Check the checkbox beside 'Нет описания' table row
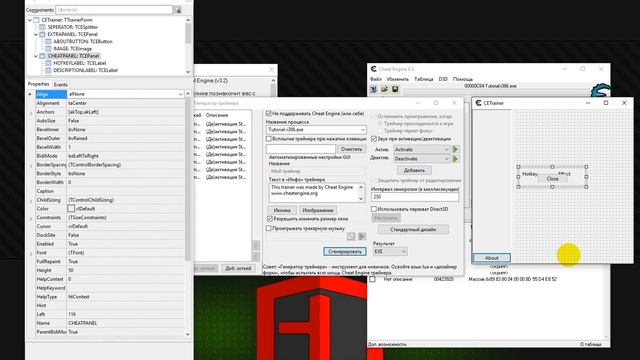 pos(373,279)
